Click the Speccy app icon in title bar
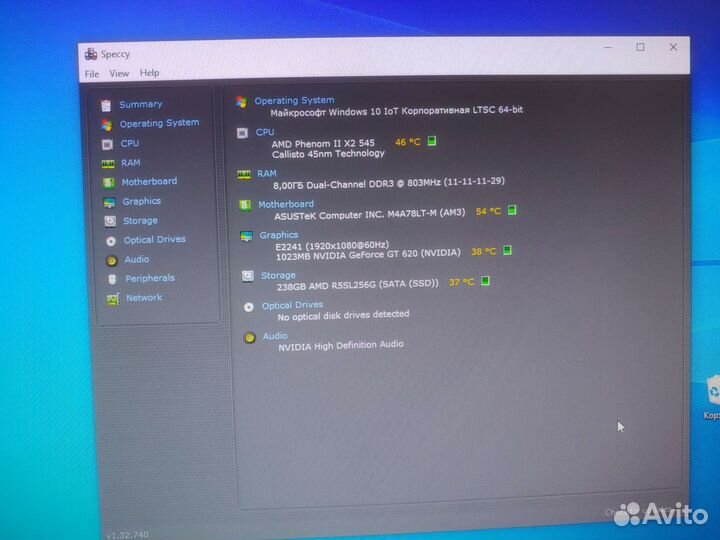This screenshot has width=720, height=540. click(x=91, y=54)
